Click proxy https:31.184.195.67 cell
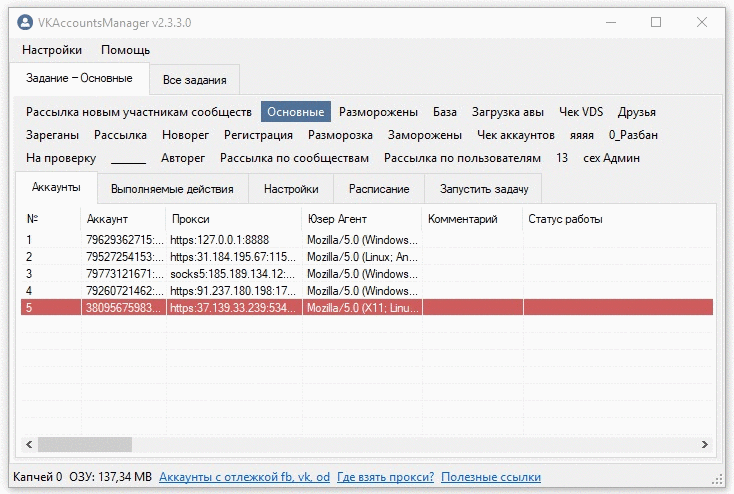Viewport: 734px width, 494px height. pyautogui.click(x=233, y=257)
